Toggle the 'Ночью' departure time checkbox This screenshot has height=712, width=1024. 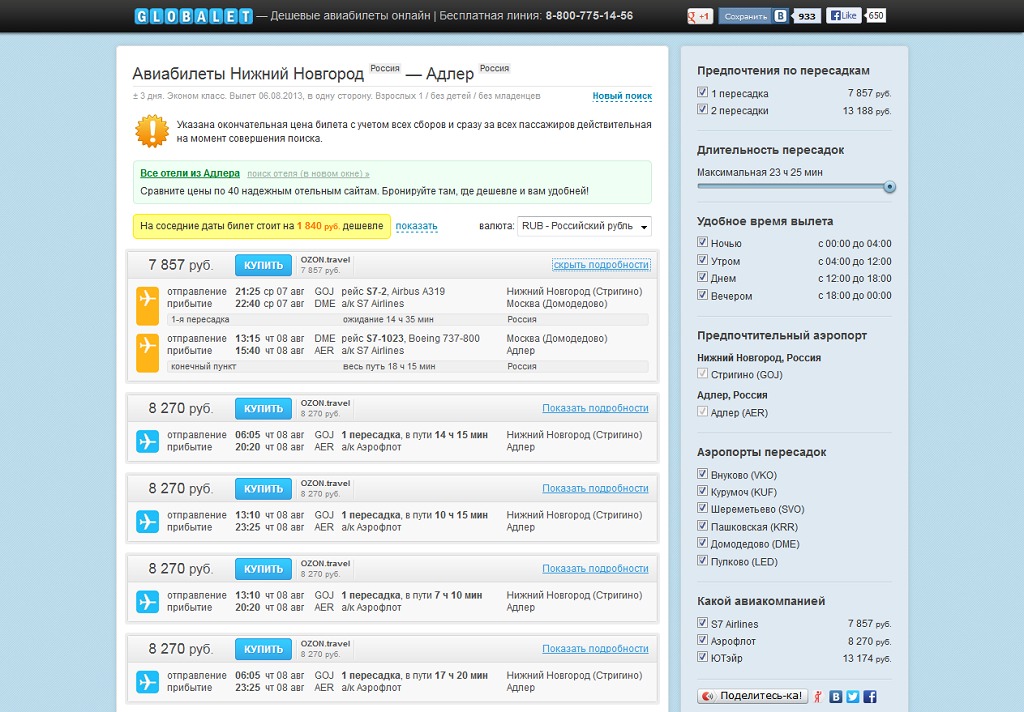[703, 243]
